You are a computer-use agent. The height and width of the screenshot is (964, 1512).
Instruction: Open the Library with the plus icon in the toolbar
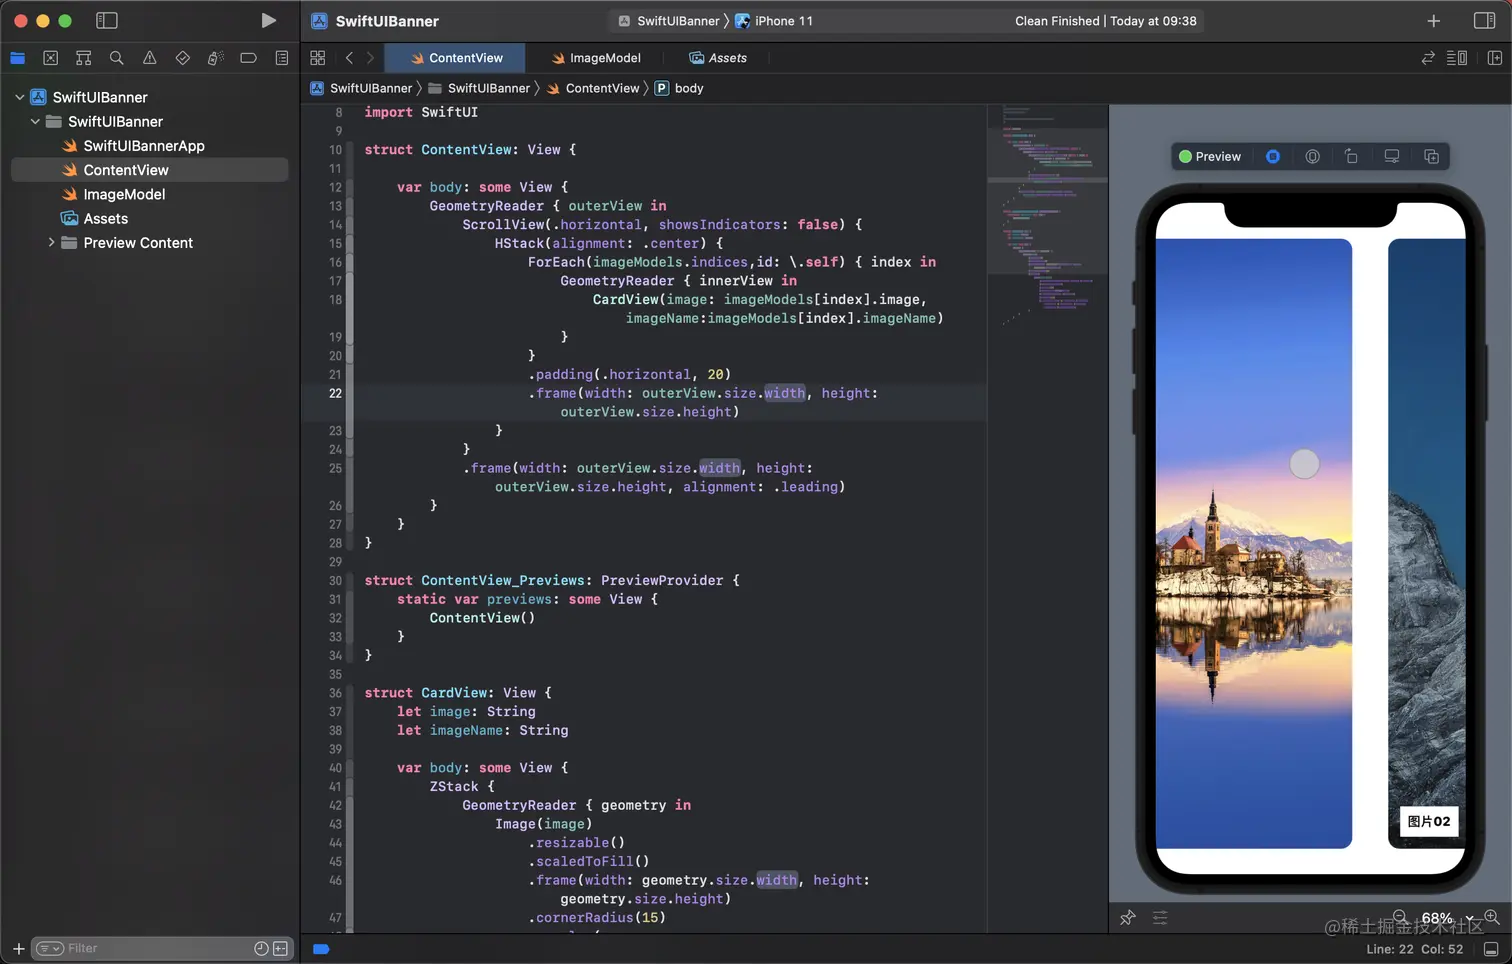click(1433, 20)
